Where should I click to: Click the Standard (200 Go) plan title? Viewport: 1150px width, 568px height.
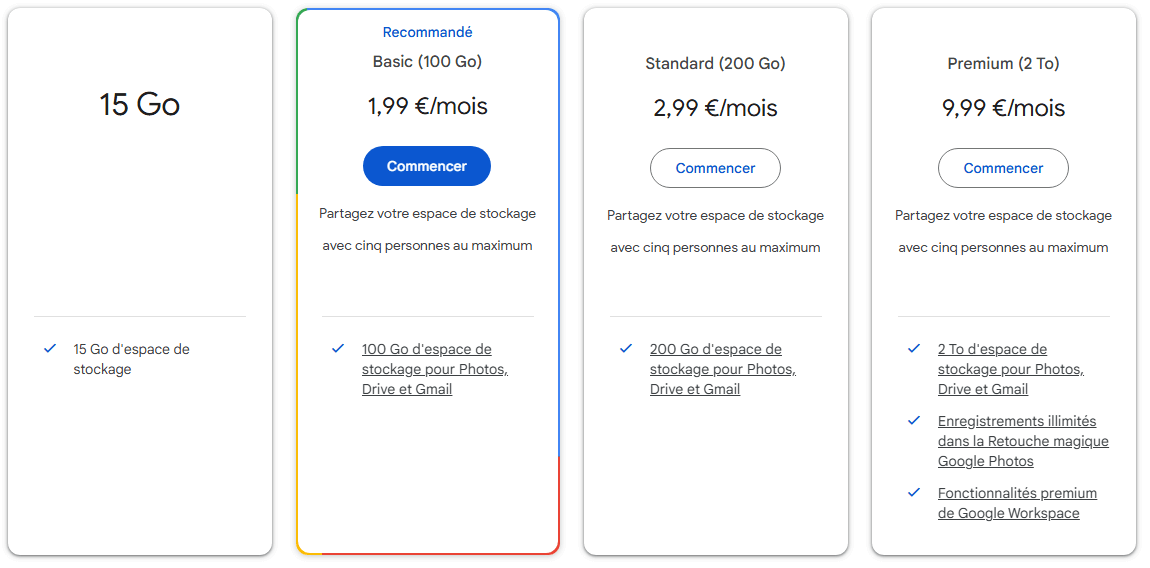click(x=715, y=64)
